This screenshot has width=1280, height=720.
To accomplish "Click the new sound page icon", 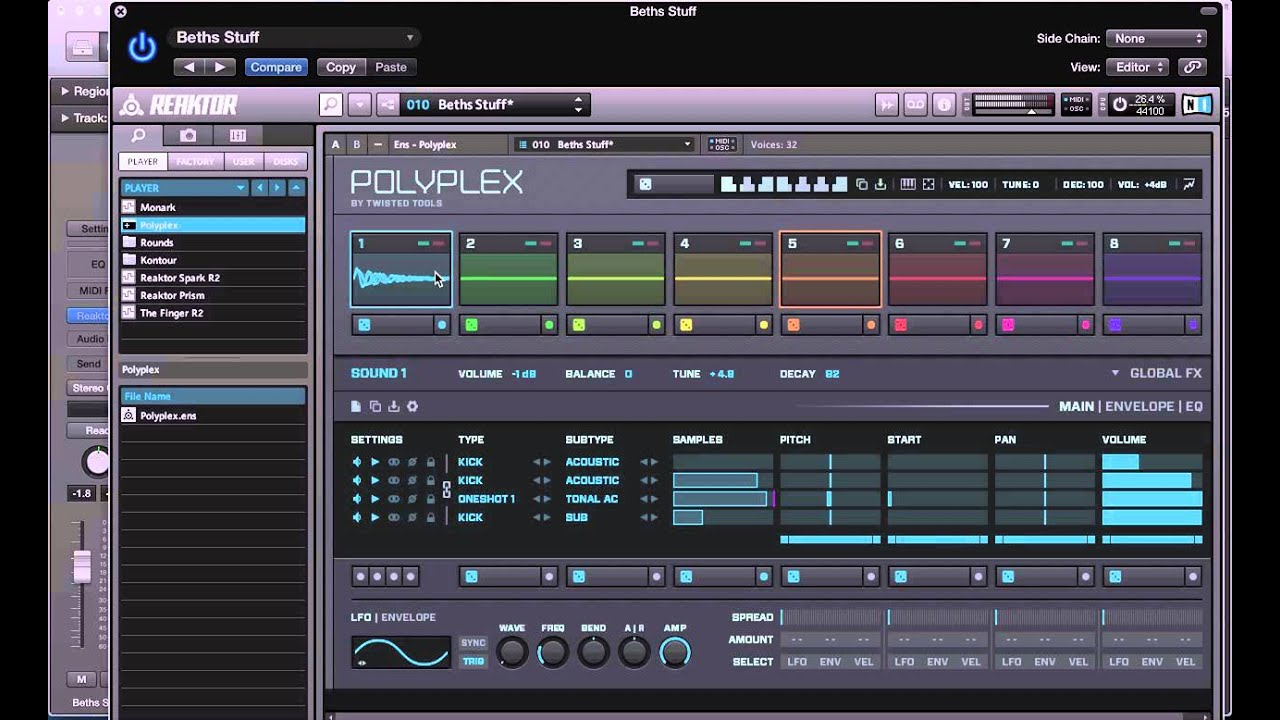I will pyautogui.click(x=356, y=406).
